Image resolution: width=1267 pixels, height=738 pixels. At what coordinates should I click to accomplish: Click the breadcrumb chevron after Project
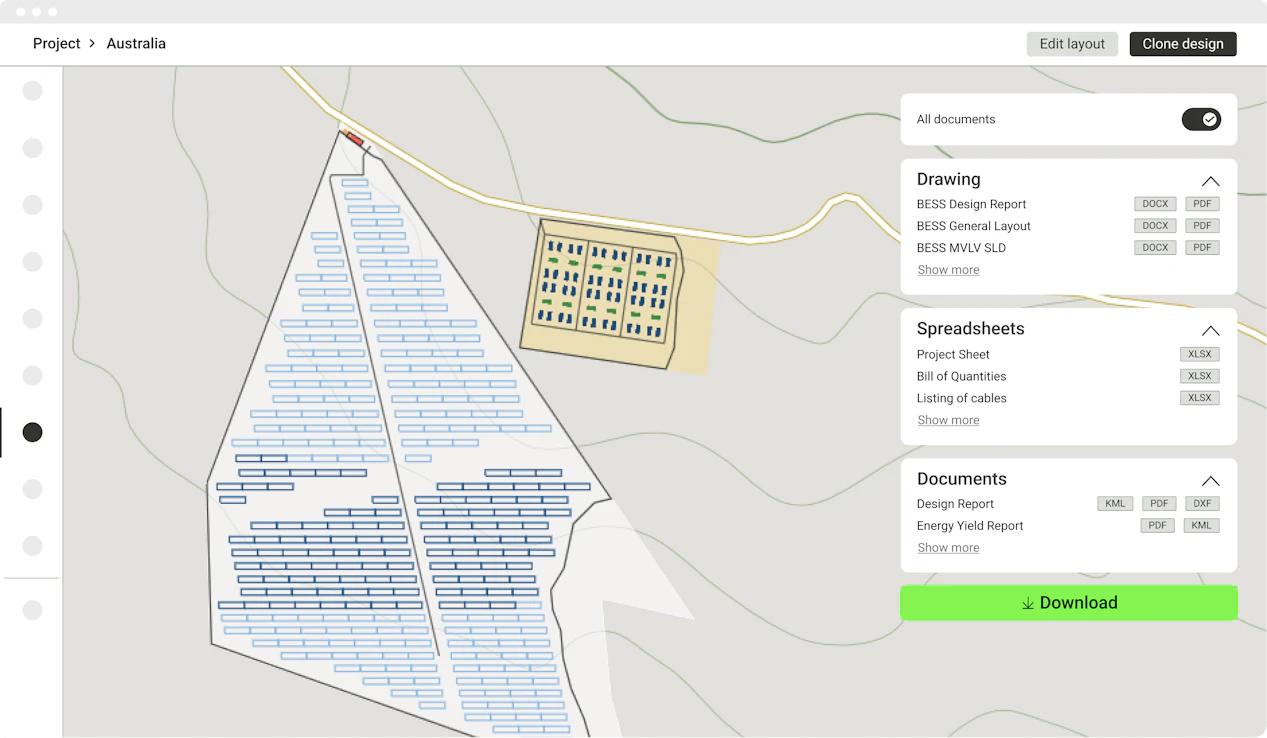[x=92, y=44]
